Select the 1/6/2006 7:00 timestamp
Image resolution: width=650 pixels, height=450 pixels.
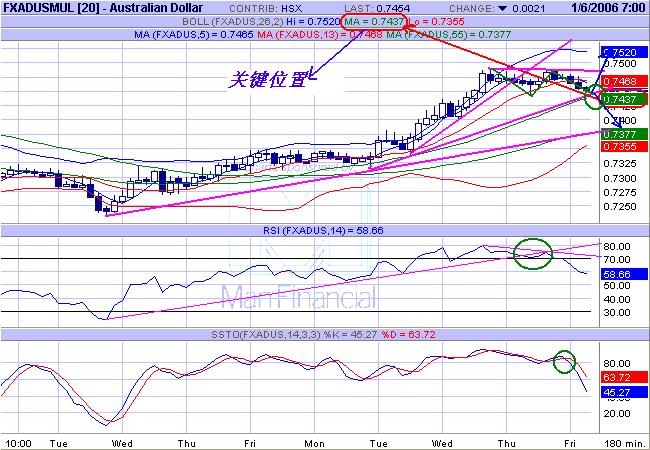pos(606,7)
